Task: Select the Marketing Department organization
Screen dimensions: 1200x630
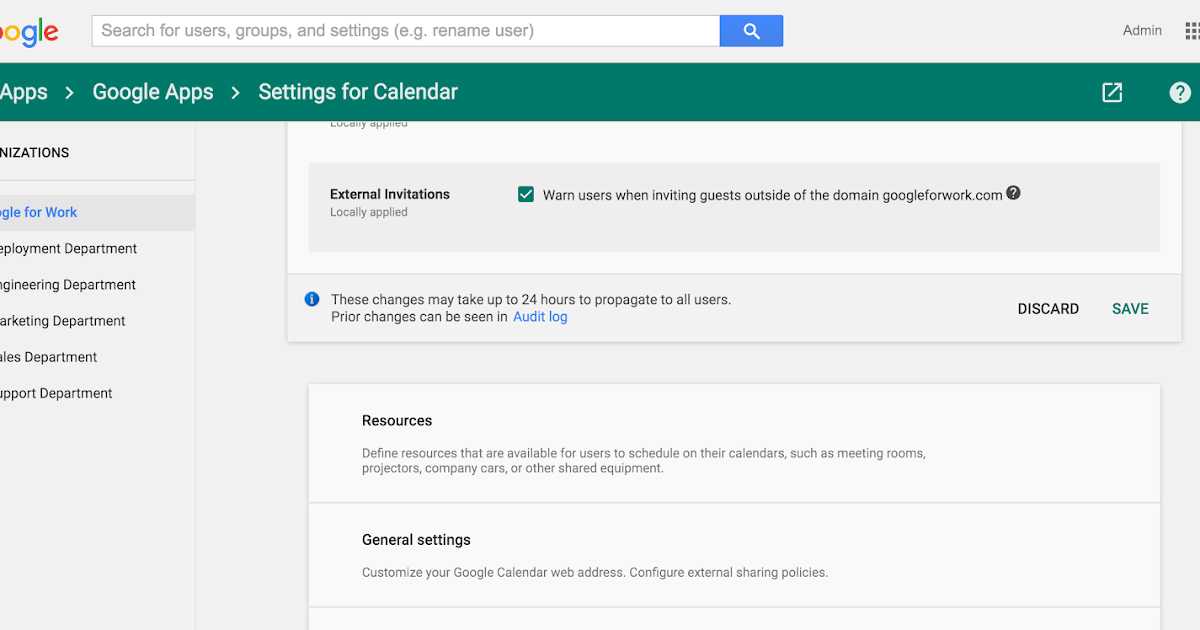Action: click(x=63, y=321)
